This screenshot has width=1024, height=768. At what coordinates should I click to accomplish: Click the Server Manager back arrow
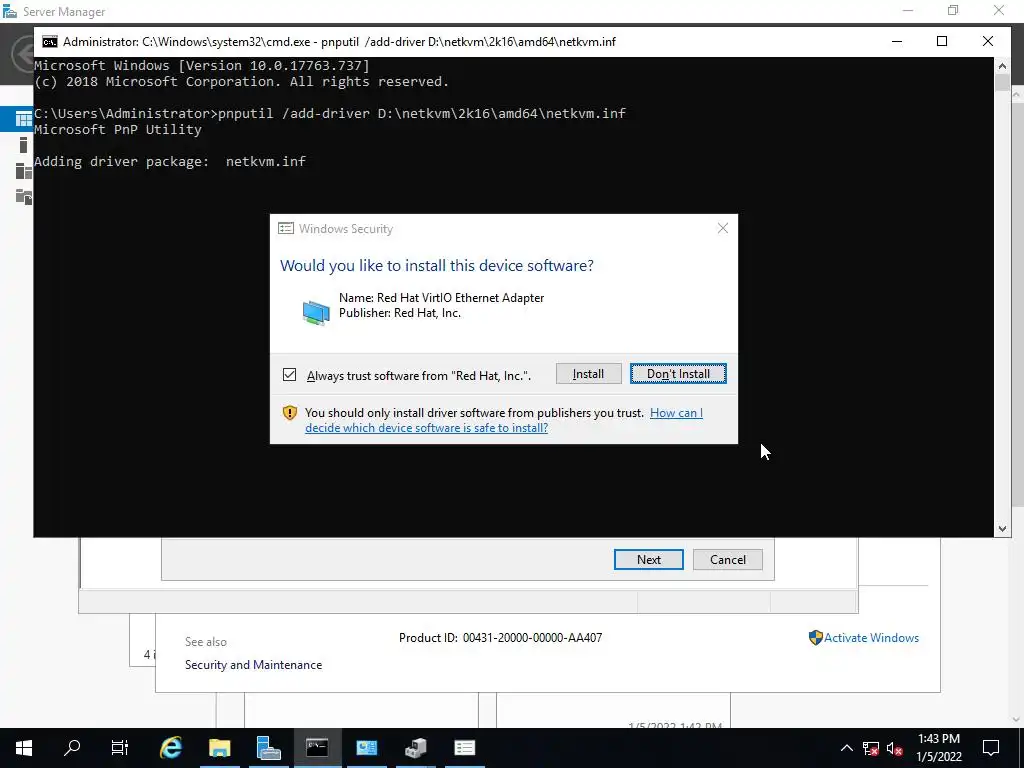24,55
